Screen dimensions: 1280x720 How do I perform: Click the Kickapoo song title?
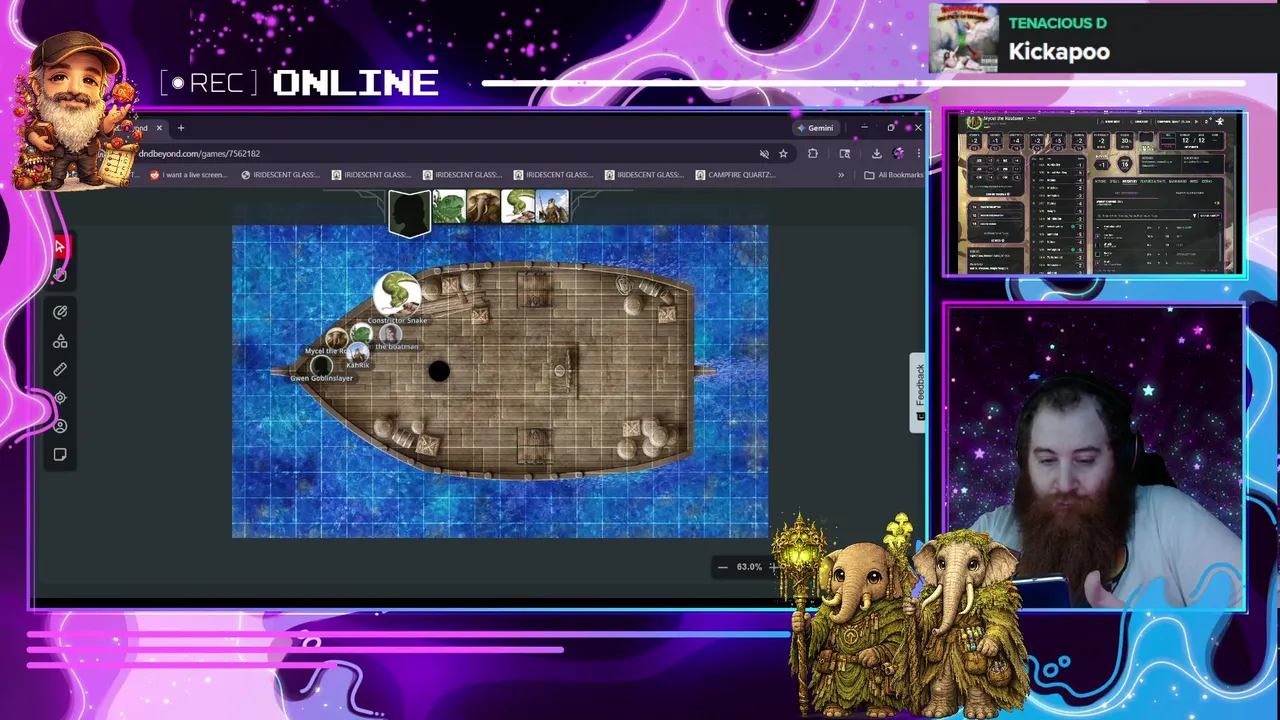(x=1059, y=52)
